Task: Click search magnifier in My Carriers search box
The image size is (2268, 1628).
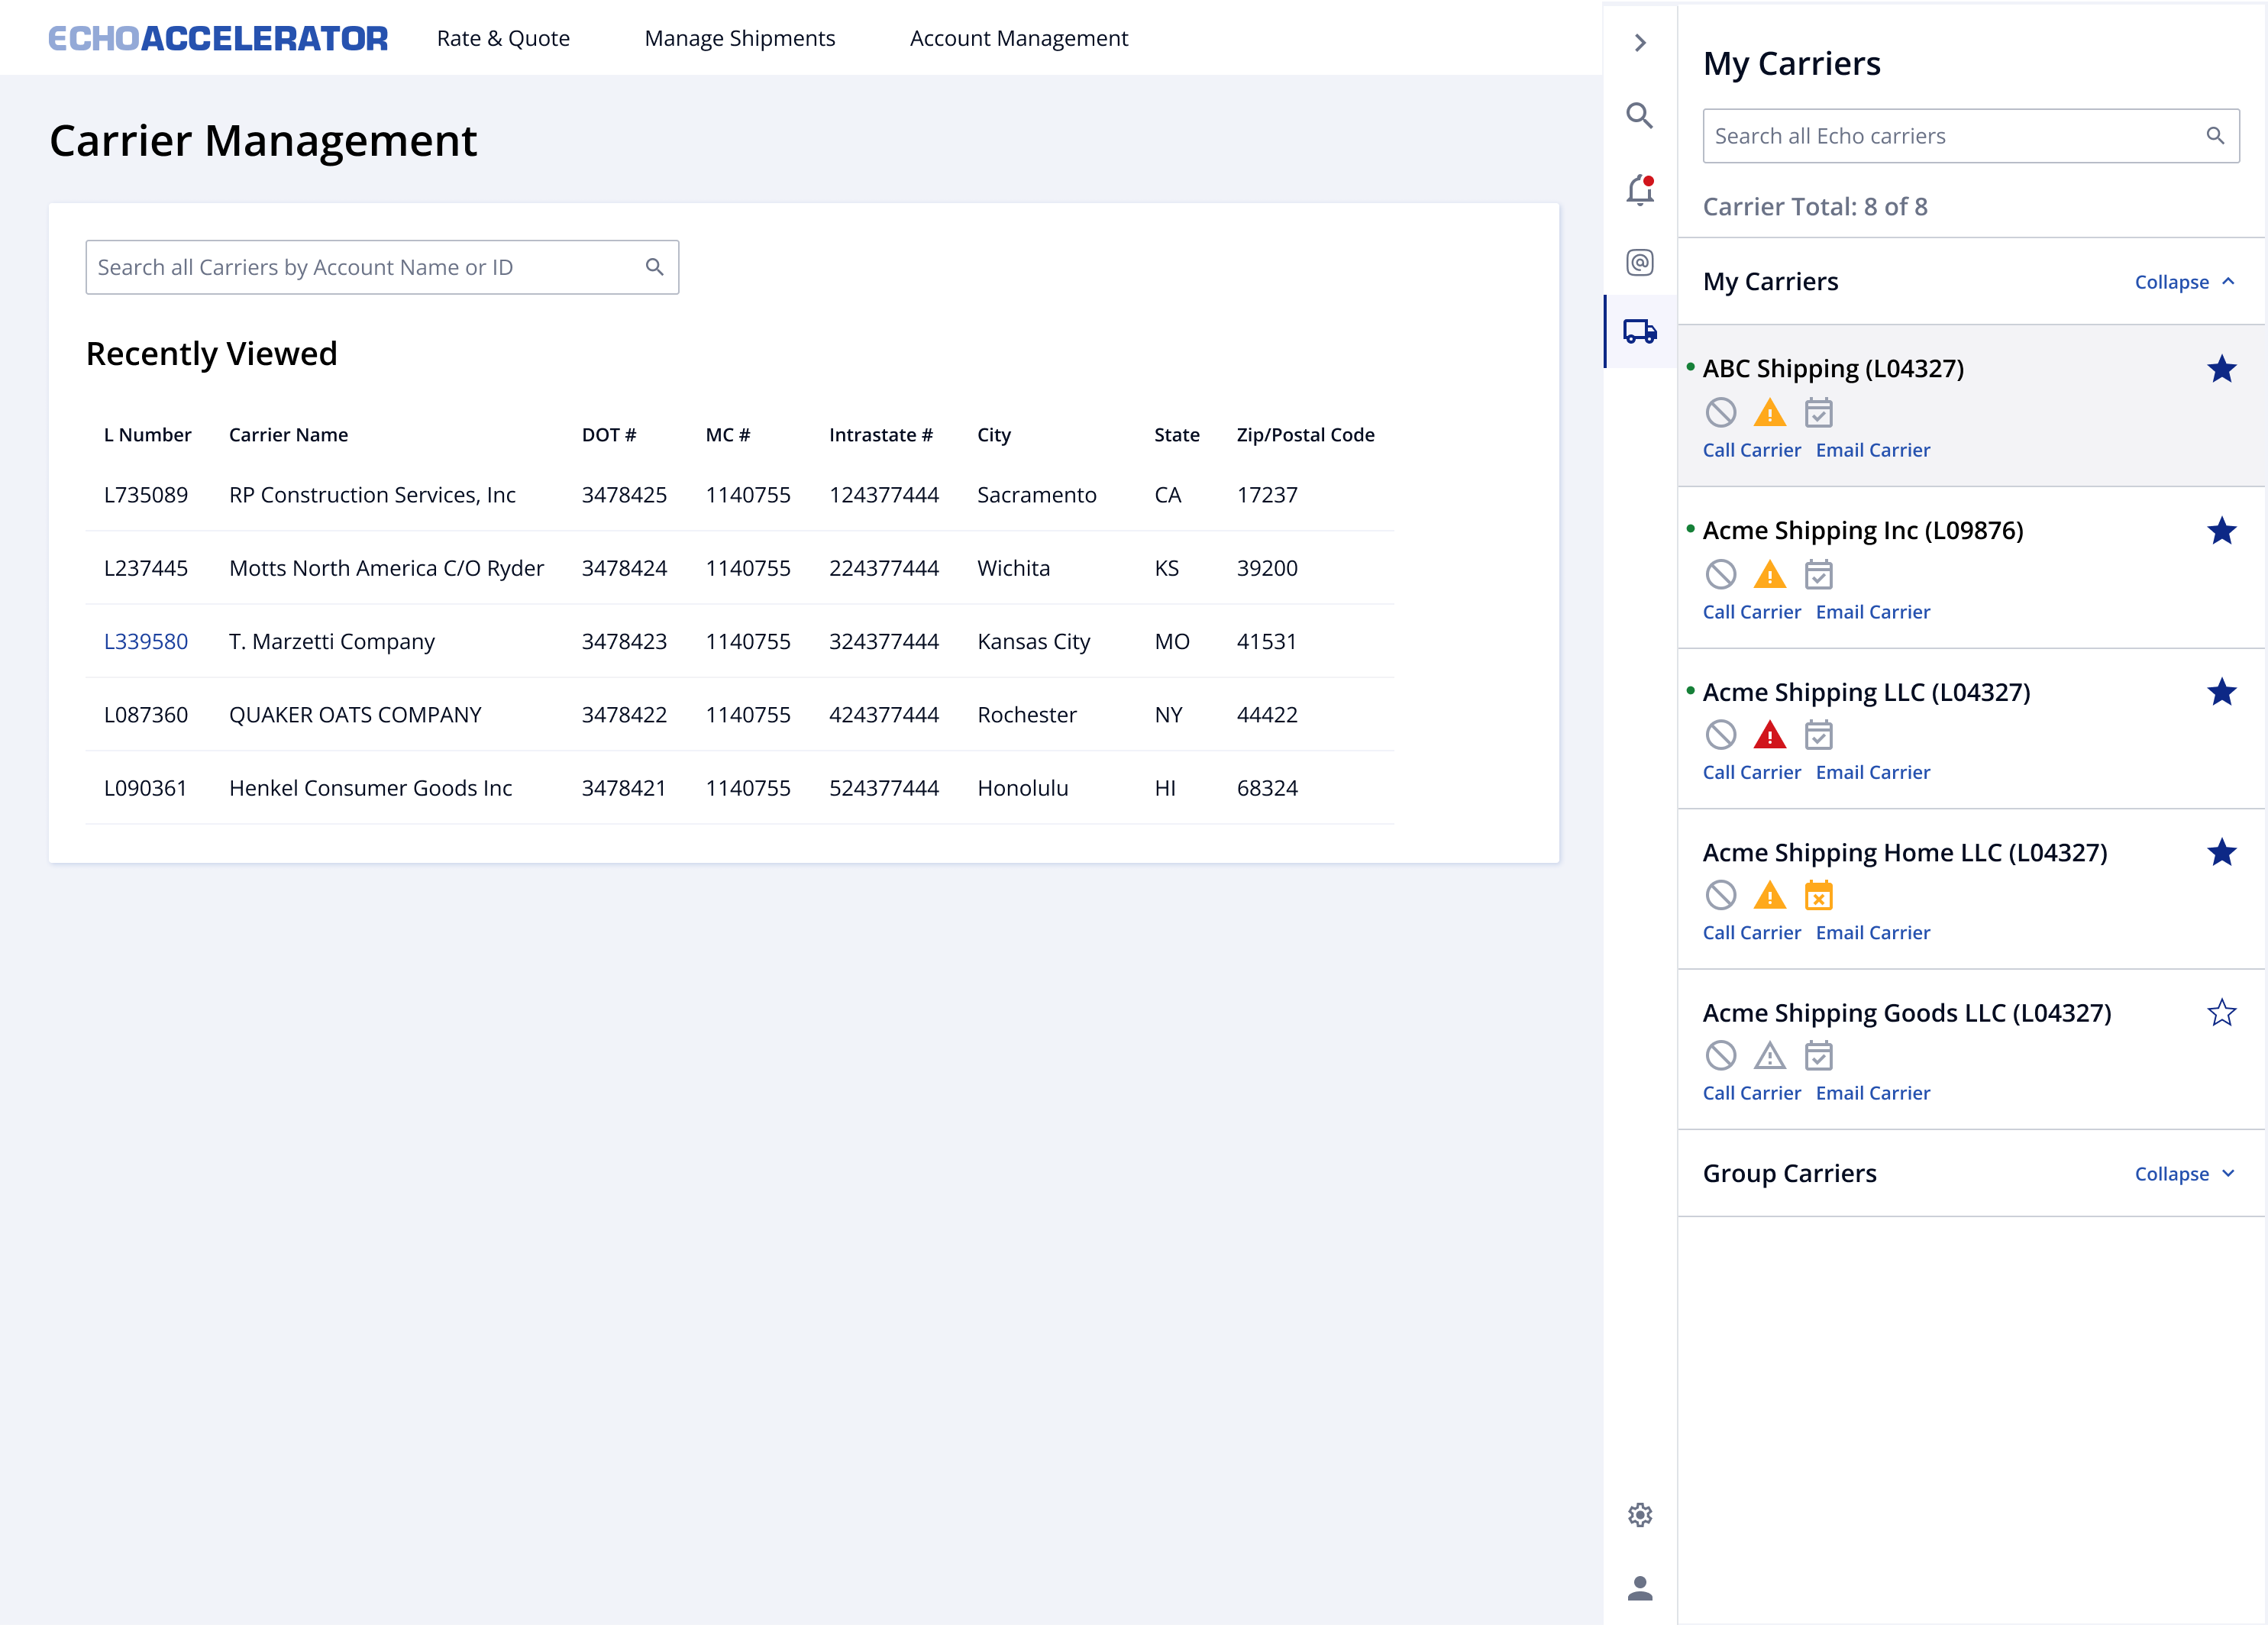Action: coord(2215,136)
